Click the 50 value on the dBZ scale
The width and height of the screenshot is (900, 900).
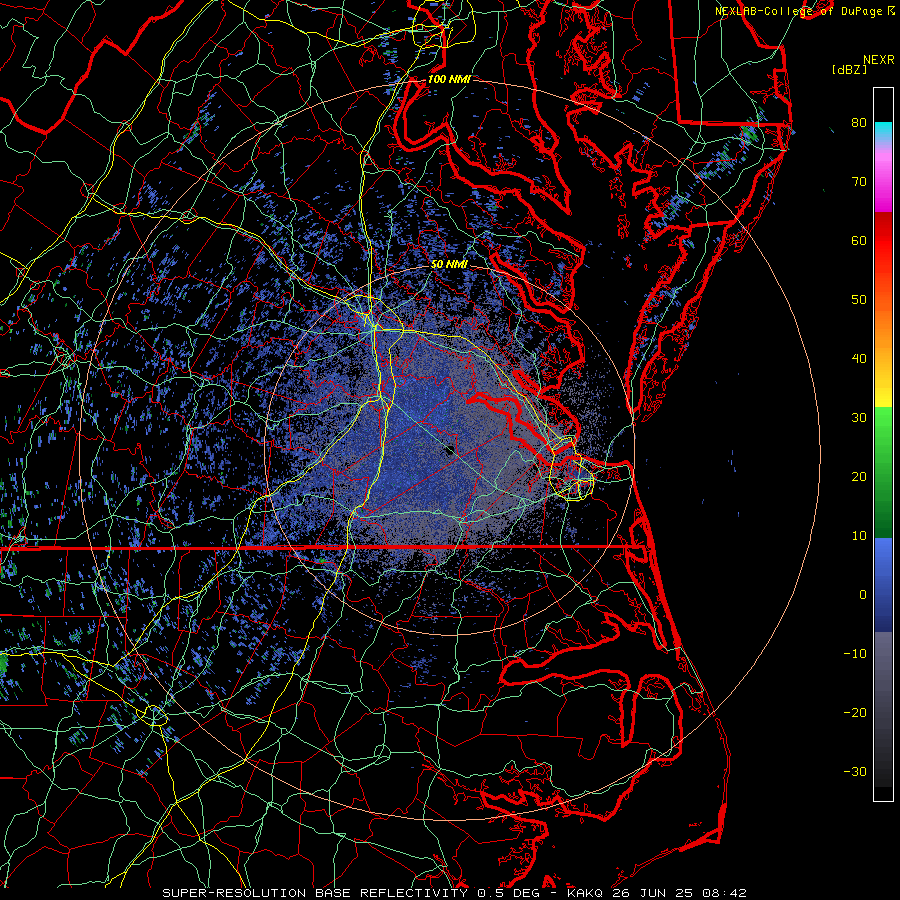[x=859, y=300]
